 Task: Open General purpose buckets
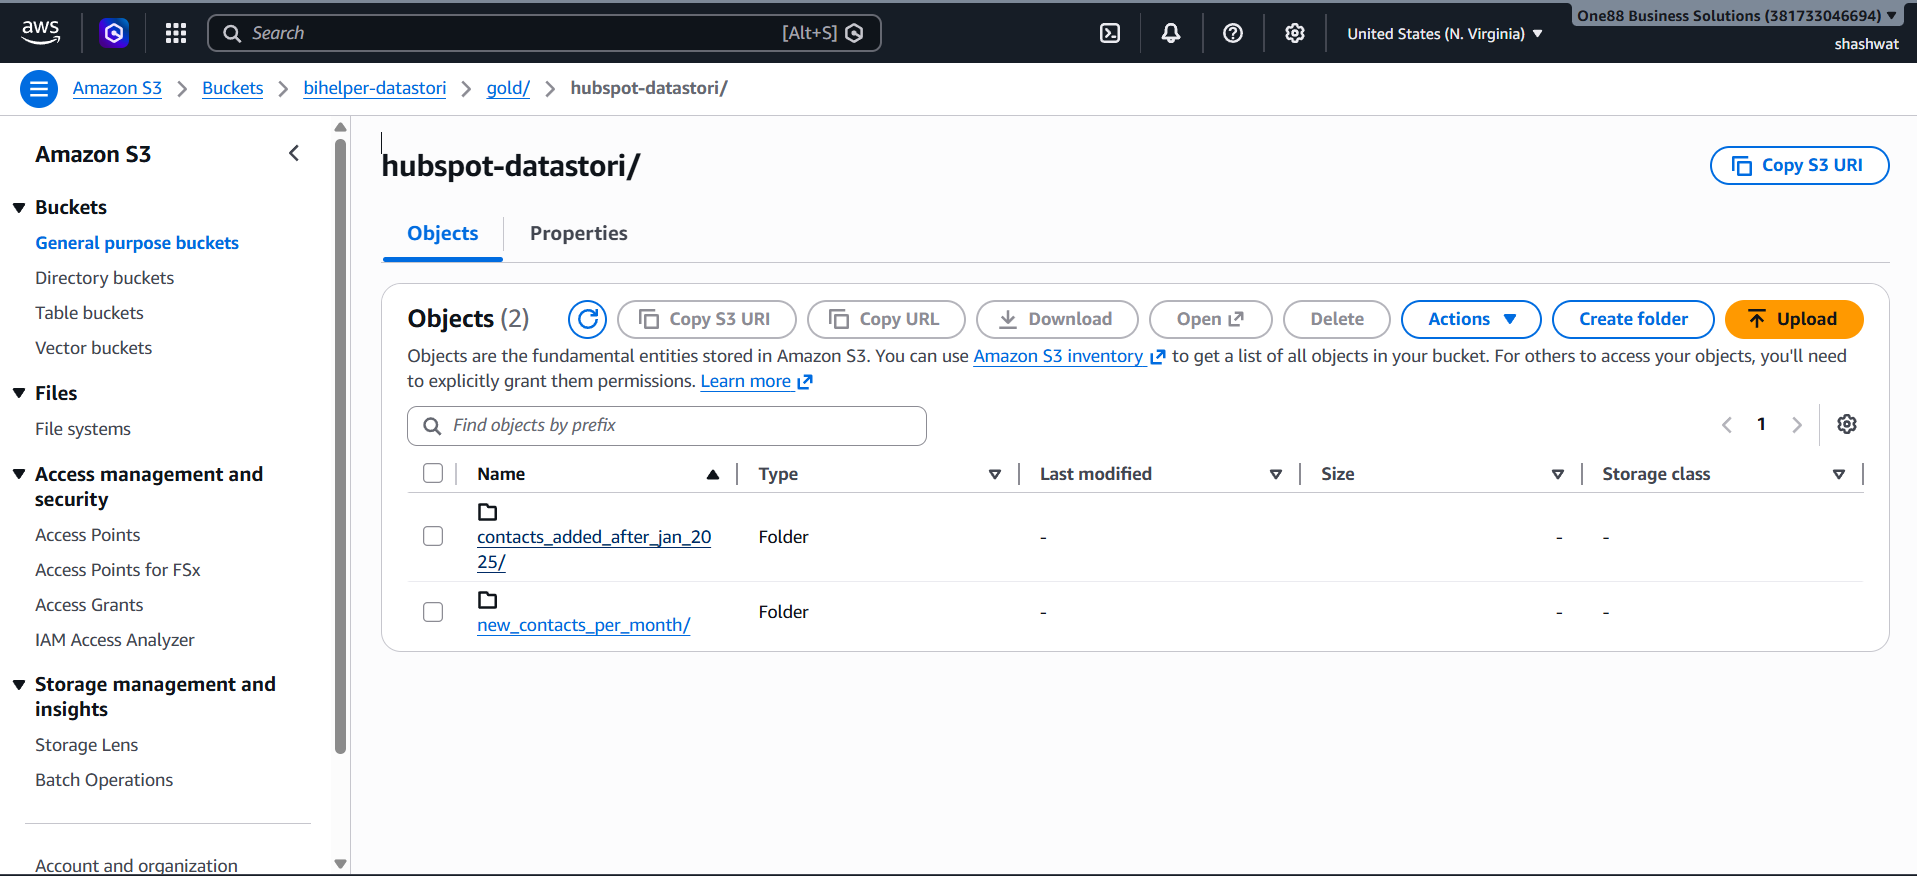[137, 243]
